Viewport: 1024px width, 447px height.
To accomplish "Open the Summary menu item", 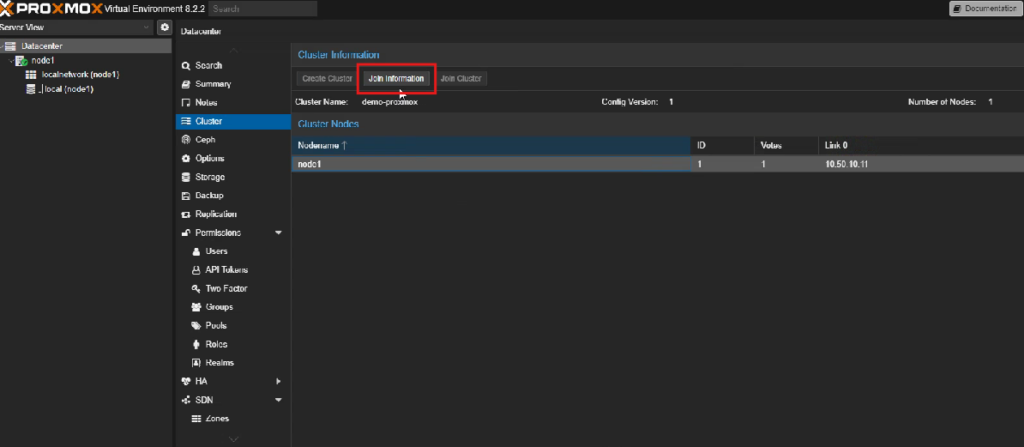I will [x=213, y=84].
